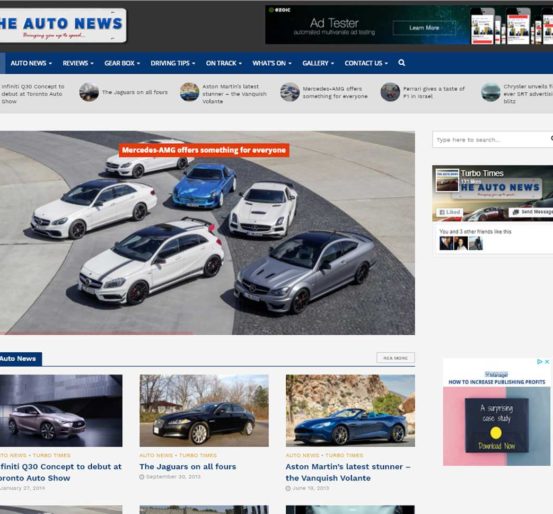Click the 'Type here to search' field

pyautogui.click(x=492, y=140)
